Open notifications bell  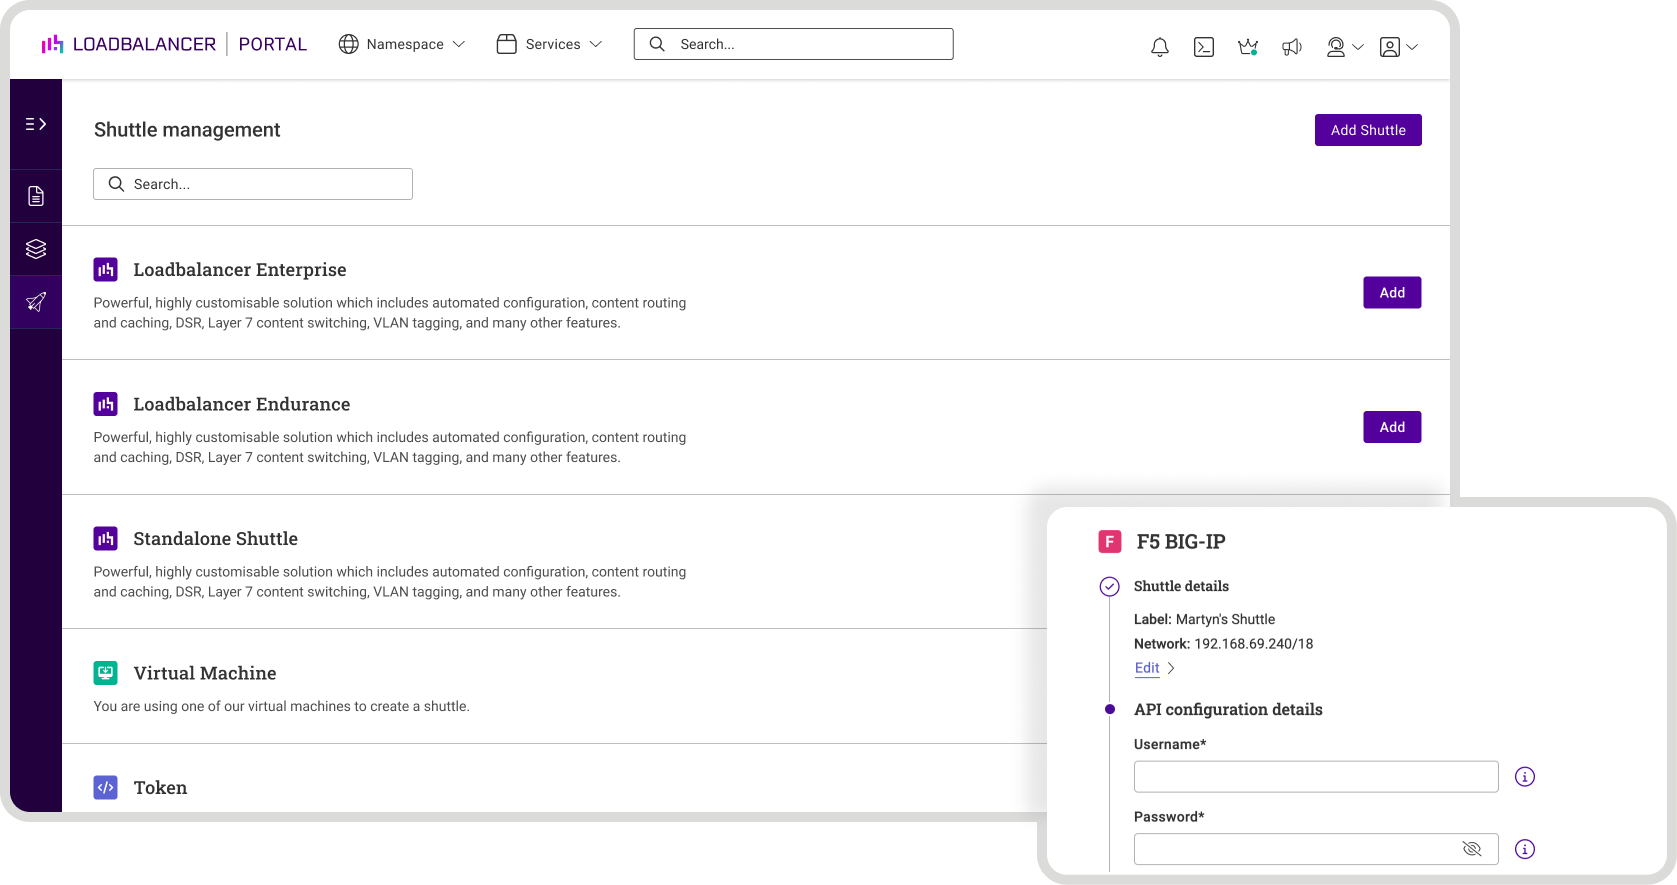[x=1160, y=47]
